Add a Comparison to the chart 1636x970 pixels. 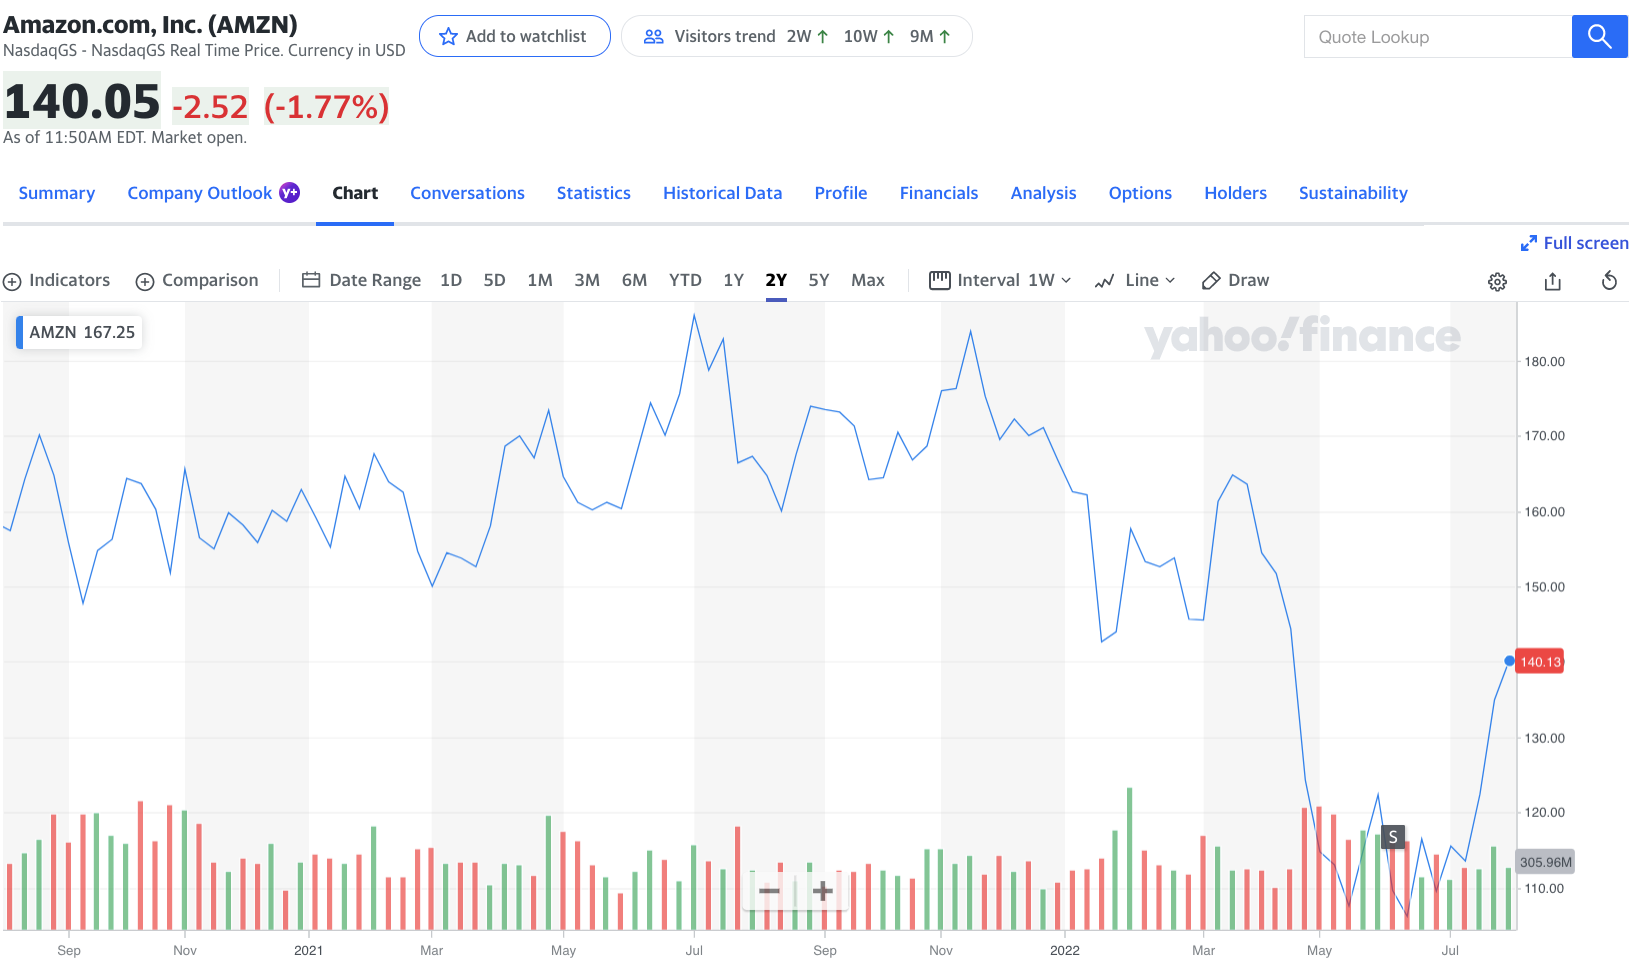(x=197, y=281)
